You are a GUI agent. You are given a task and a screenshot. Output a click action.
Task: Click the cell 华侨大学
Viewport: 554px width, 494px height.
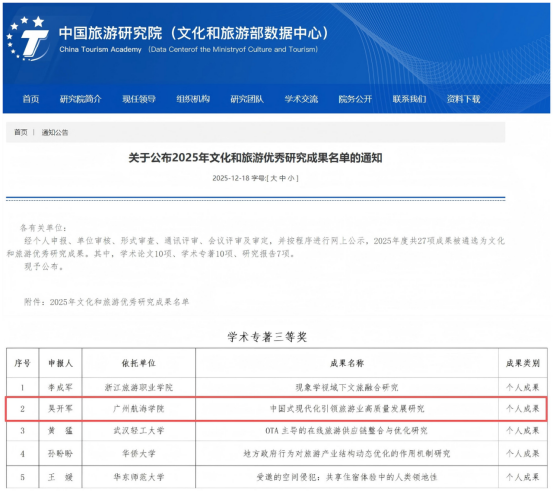point(138,453)
